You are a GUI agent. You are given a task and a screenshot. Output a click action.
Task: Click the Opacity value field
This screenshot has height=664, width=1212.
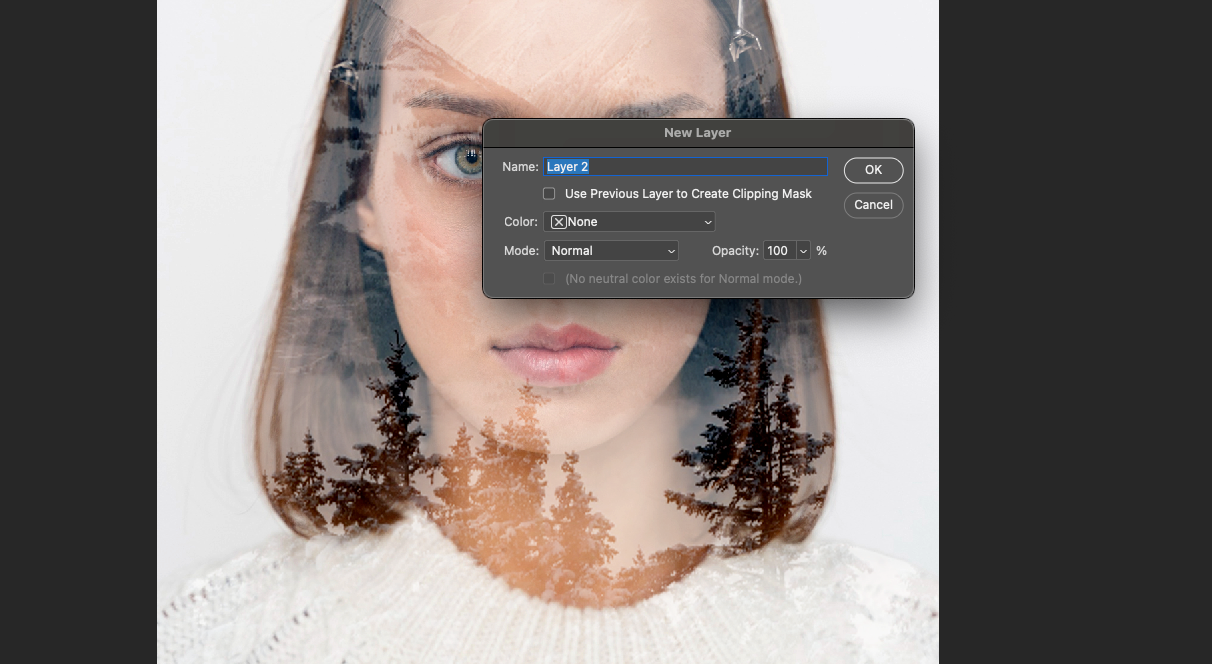coord(779,251)
